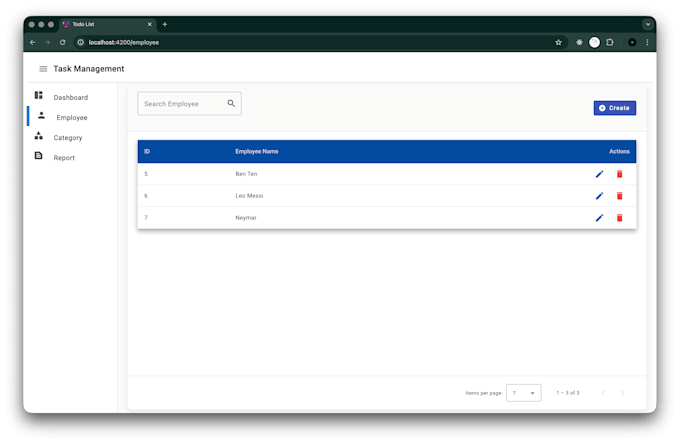Image resolution: width=680 pixels, height=444 pixels.
Task: Click the Create employee button
Action: pyautogui.click(x=615, y=108)
